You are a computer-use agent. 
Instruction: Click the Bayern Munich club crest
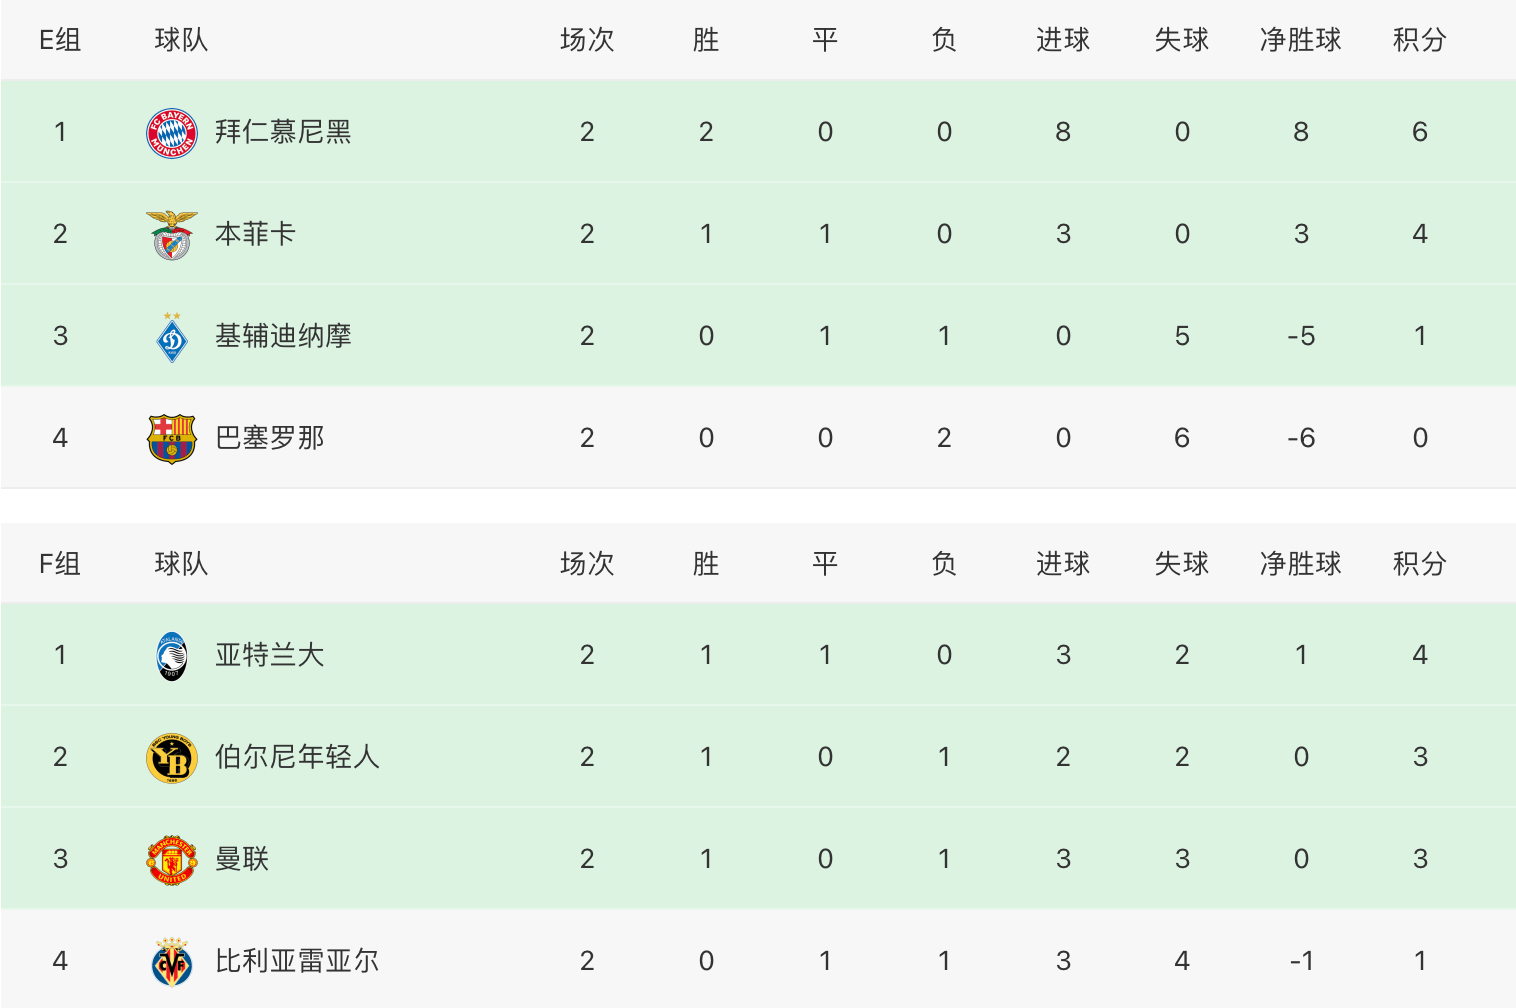(172, 132)
